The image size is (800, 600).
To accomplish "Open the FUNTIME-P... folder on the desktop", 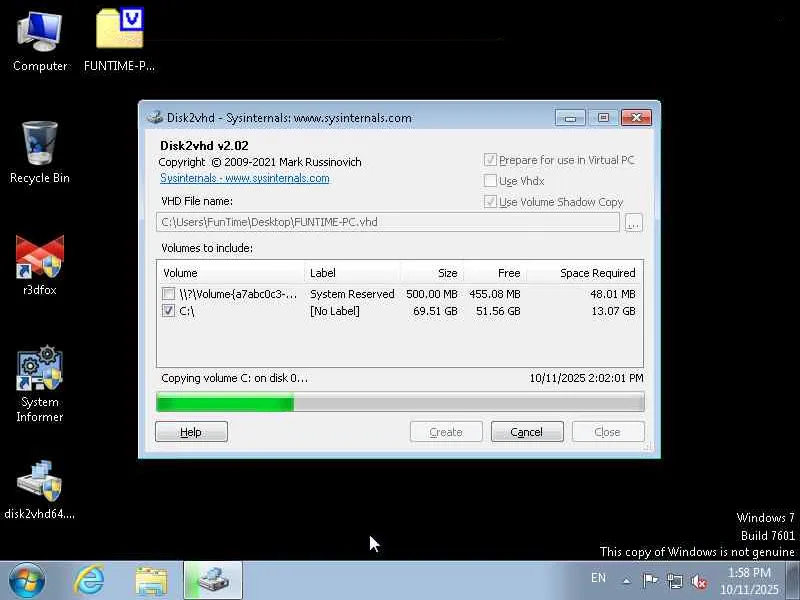I will pos(119,41).
